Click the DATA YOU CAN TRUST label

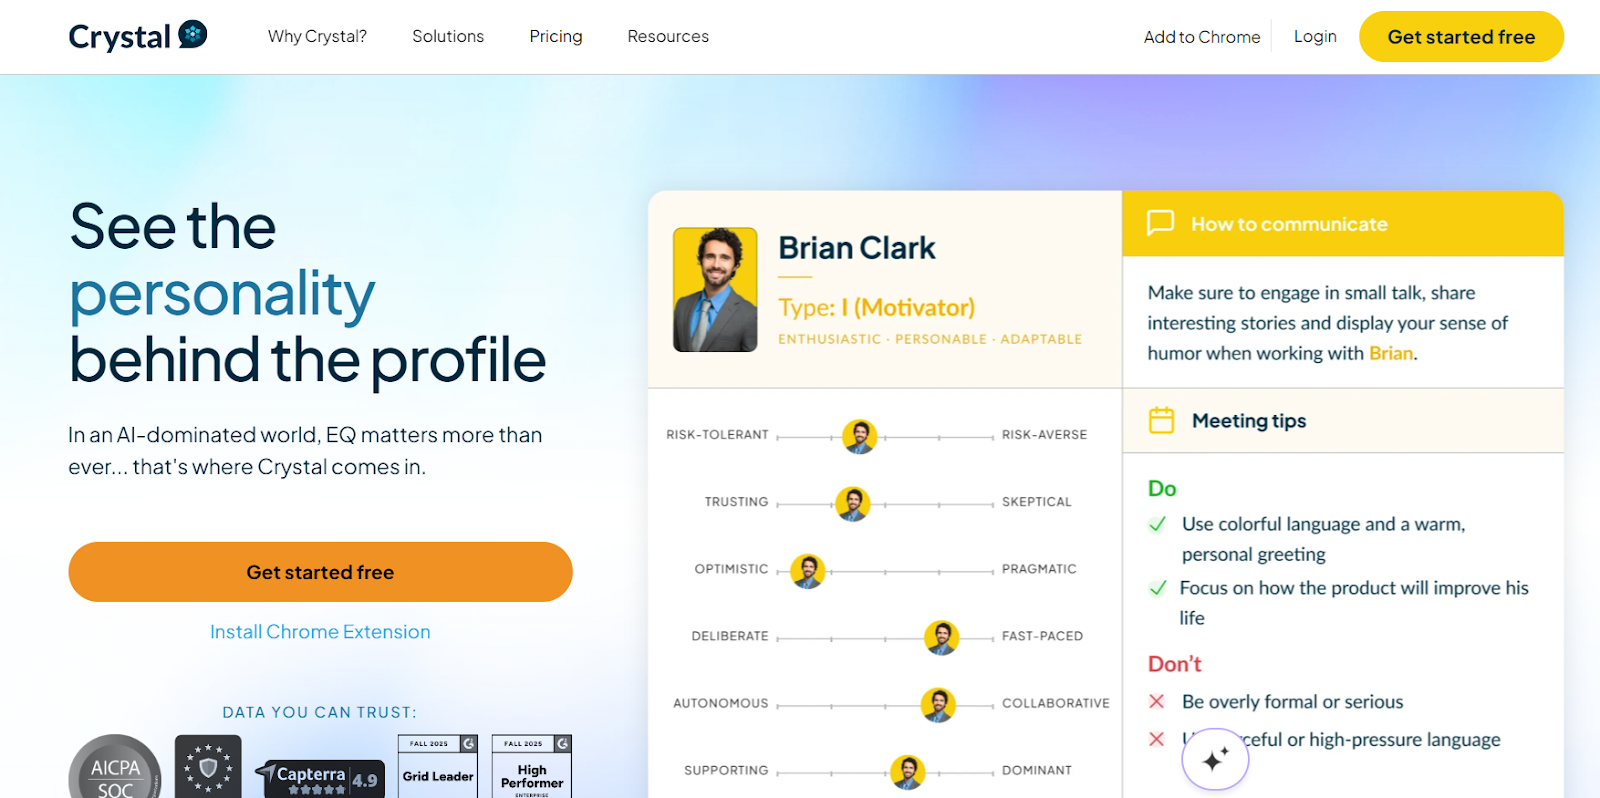[x=320, y=712]
